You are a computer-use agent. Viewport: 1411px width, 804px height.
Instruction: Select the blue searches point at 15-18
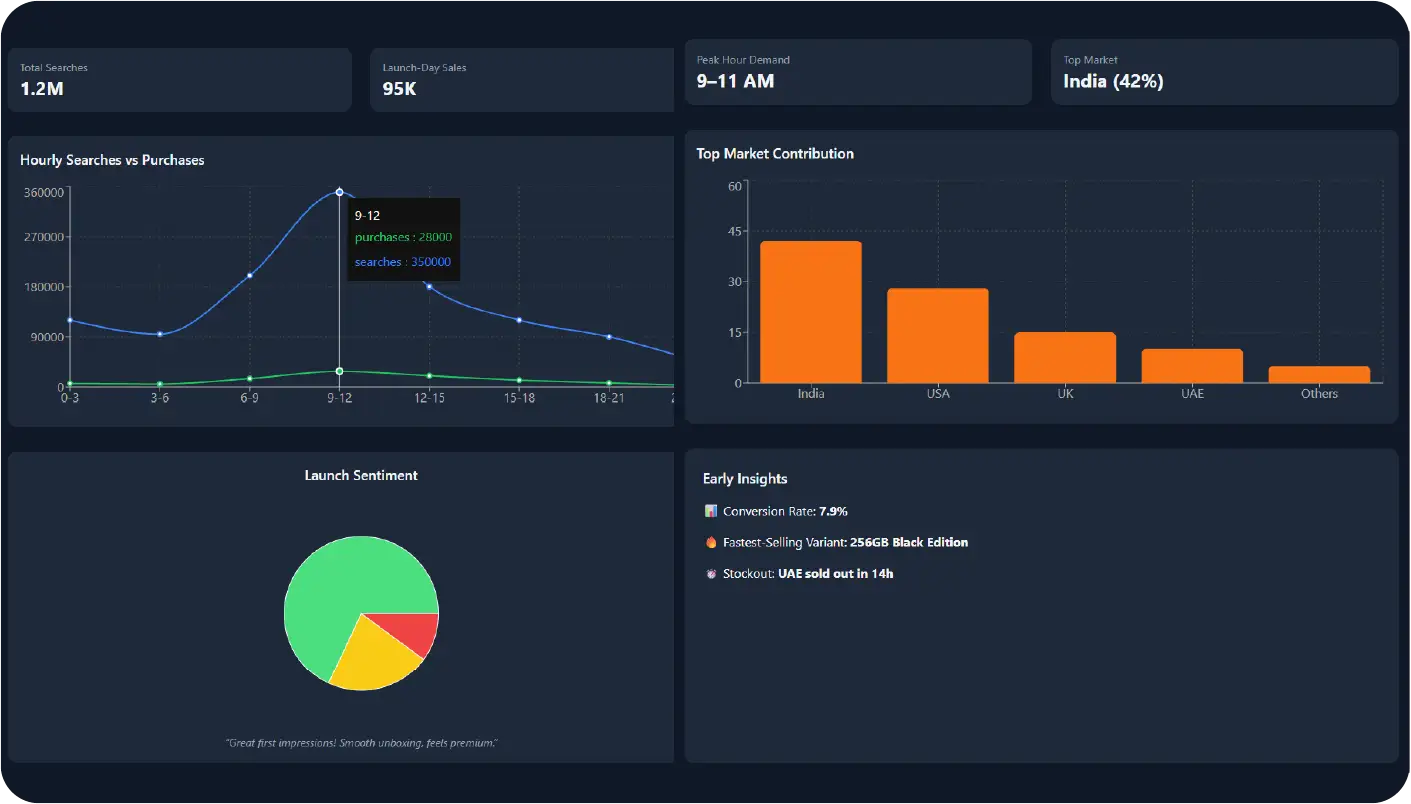coord(519,320)
